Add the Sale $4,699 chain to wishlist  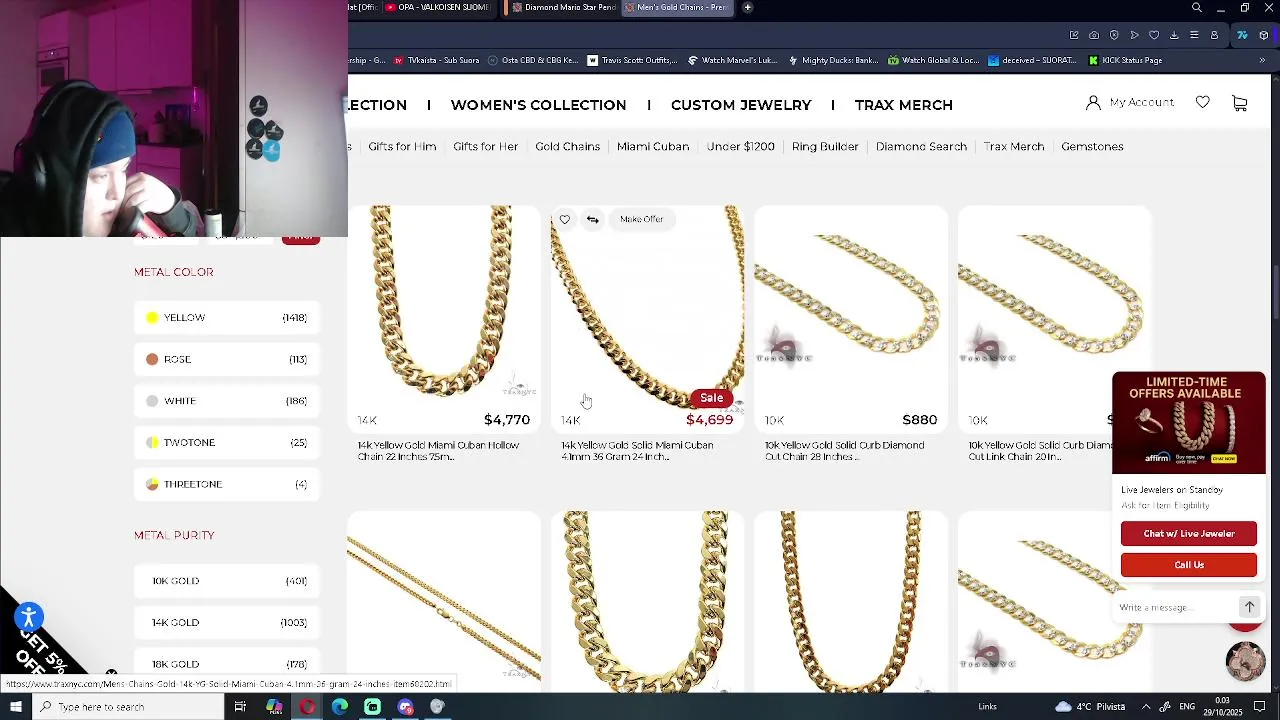coord(565,219)
